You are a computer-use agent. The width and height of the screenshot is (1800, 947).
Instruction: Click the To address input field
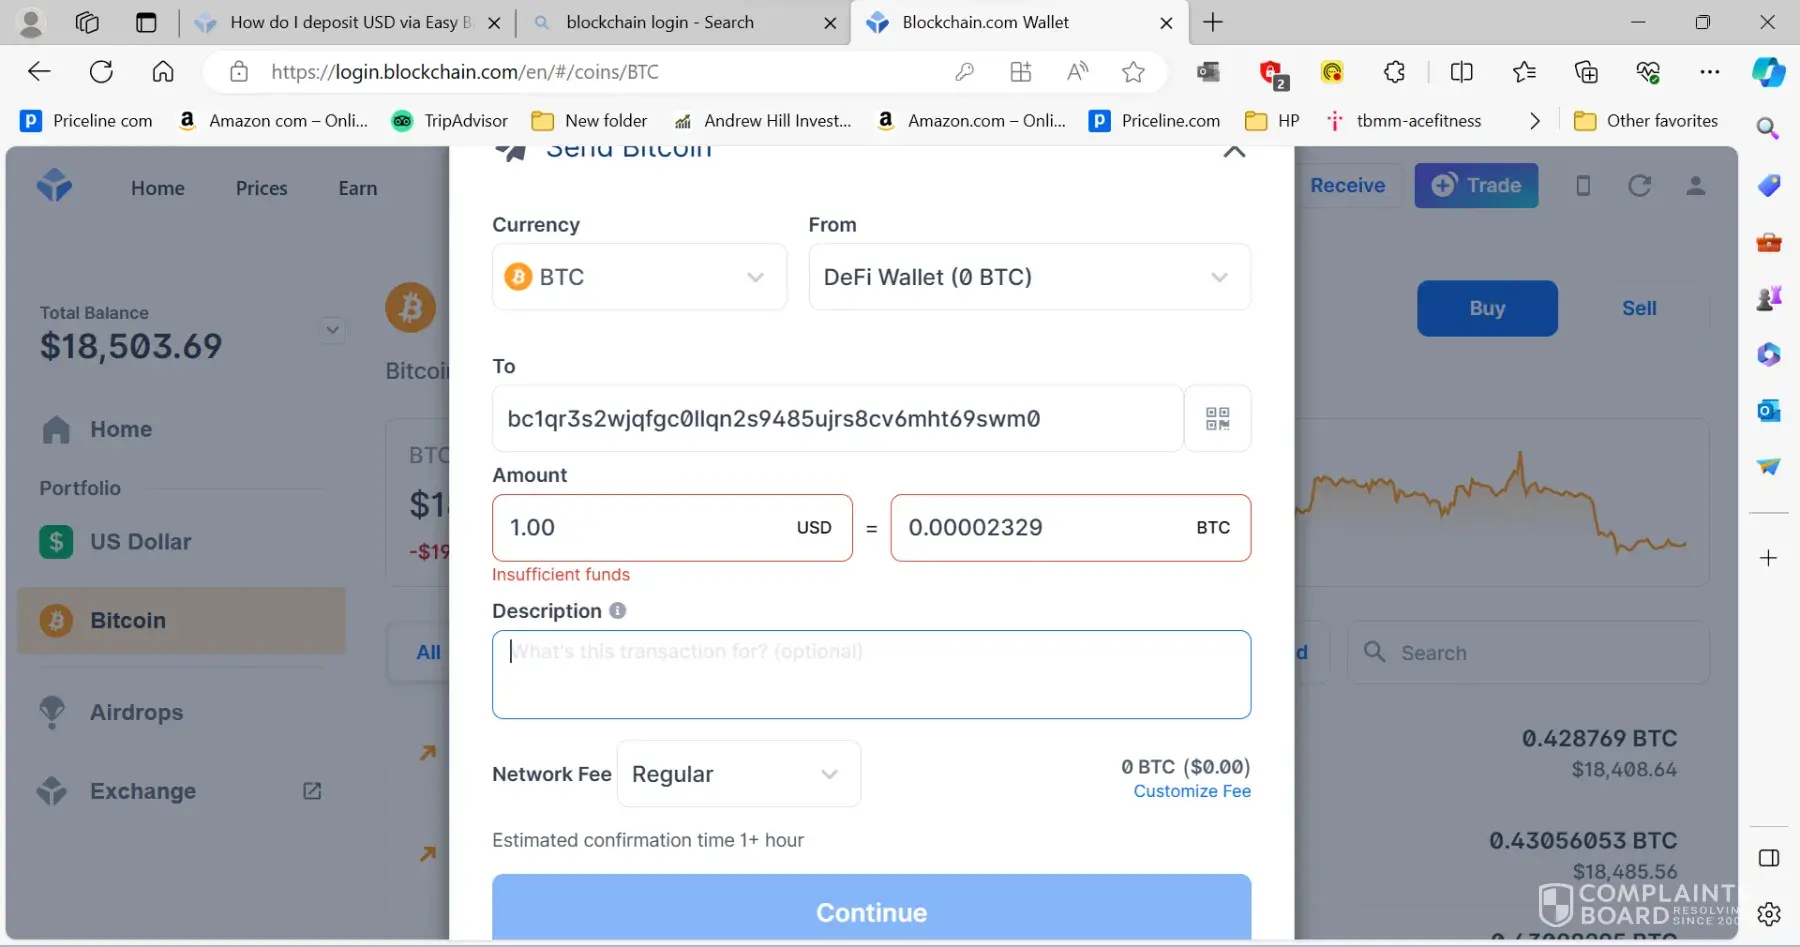coord(837,419)
